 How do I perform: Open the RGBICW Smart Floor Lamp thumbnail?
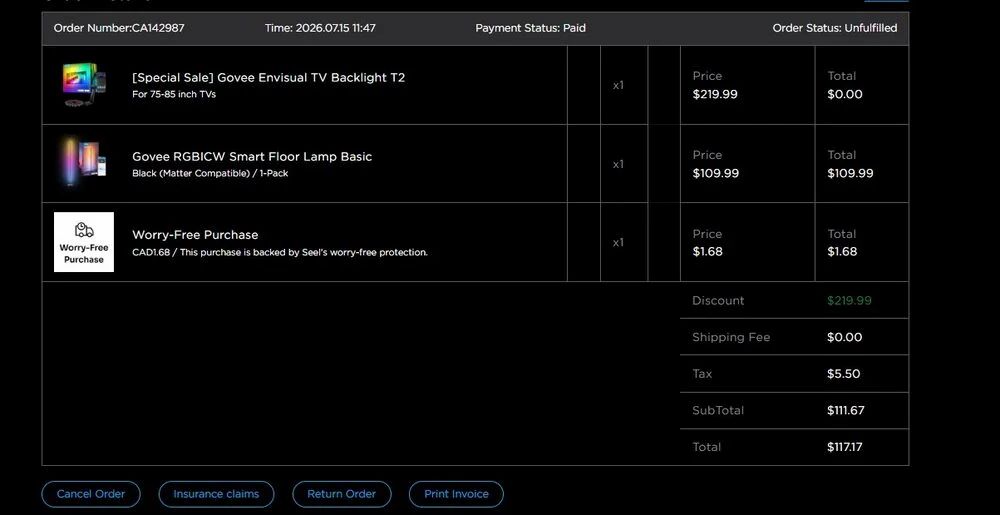pyautogui.click(x=84, y=163)
